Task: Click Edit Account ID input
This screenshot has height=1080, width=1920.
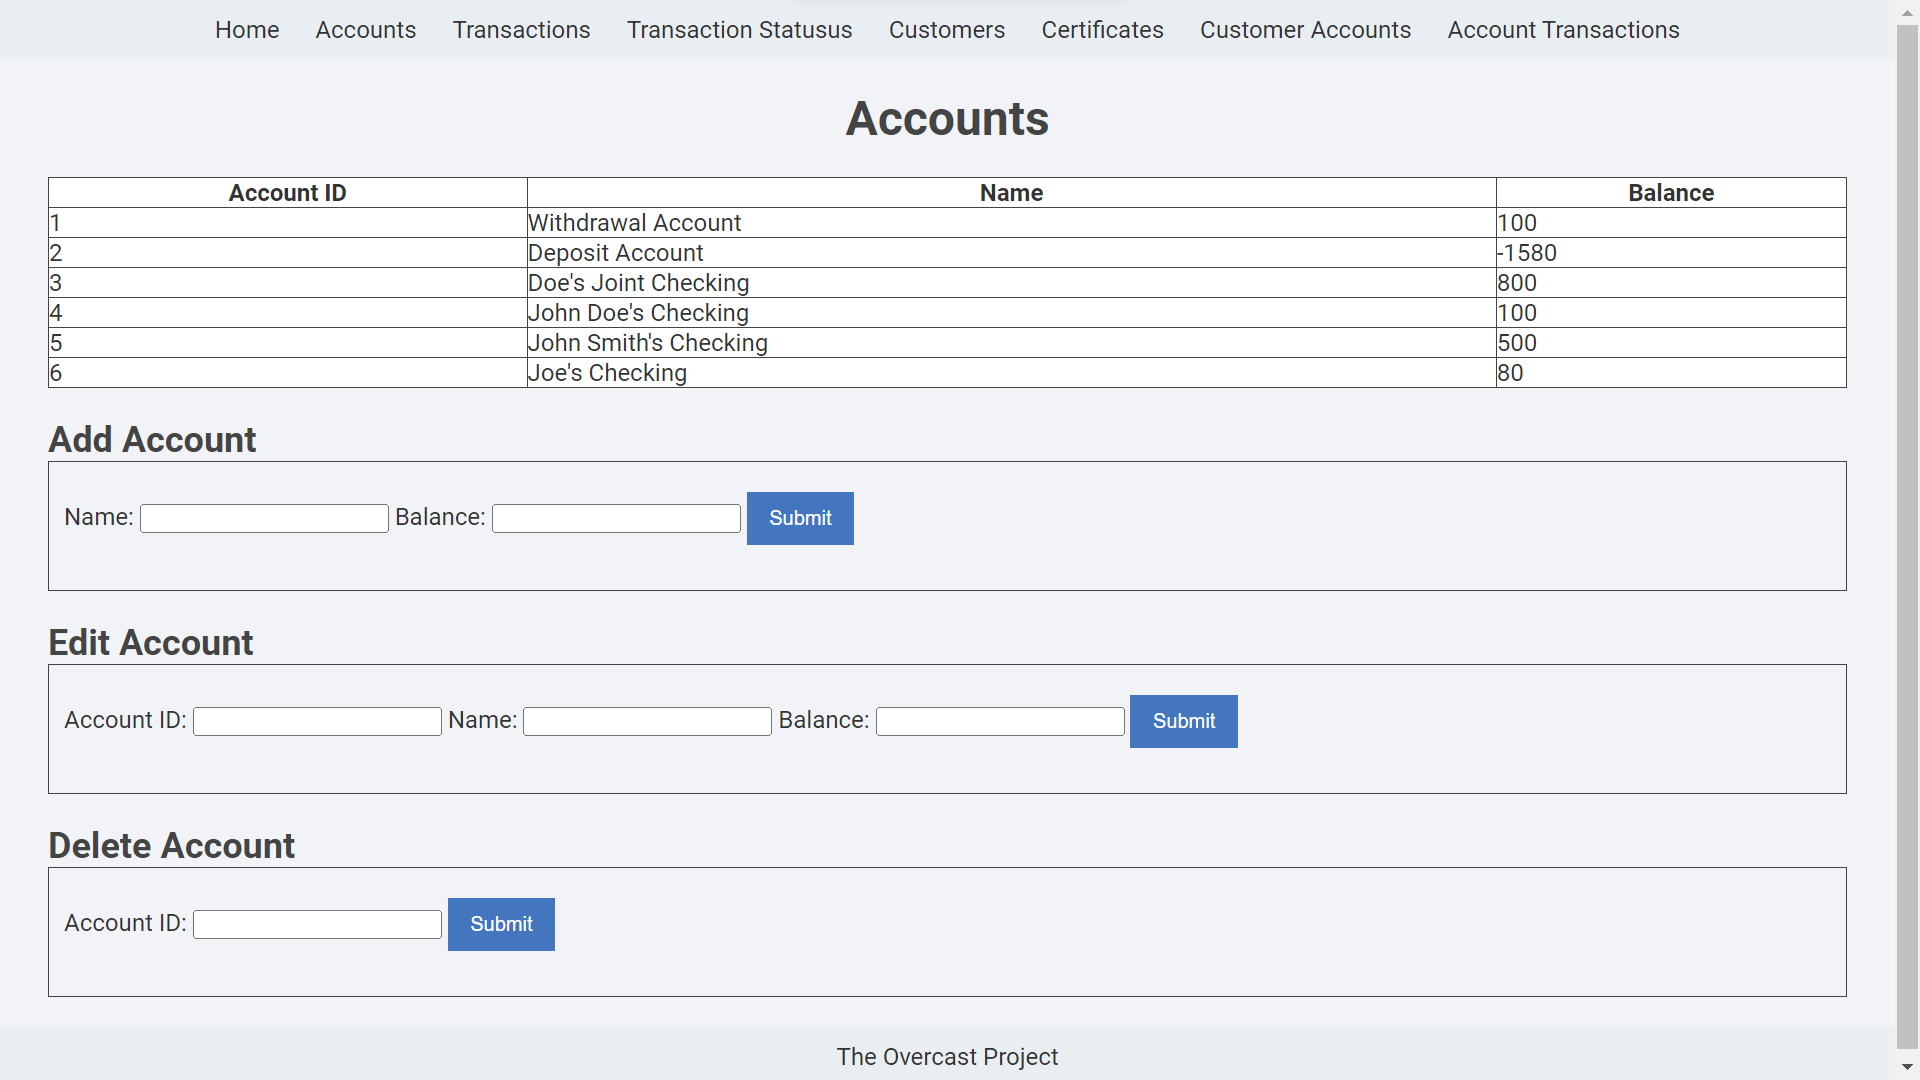Action: tap(317, 721)
